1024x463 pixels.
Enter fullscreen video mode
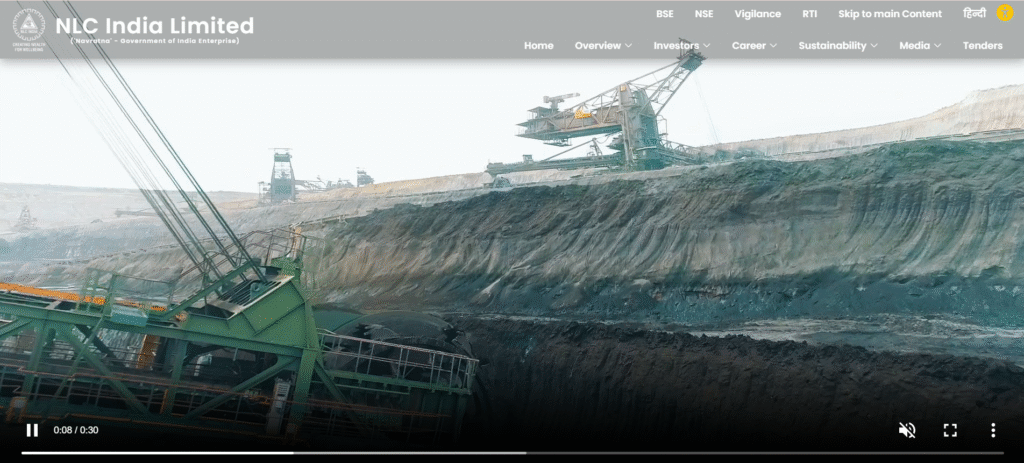click(950, 430)
